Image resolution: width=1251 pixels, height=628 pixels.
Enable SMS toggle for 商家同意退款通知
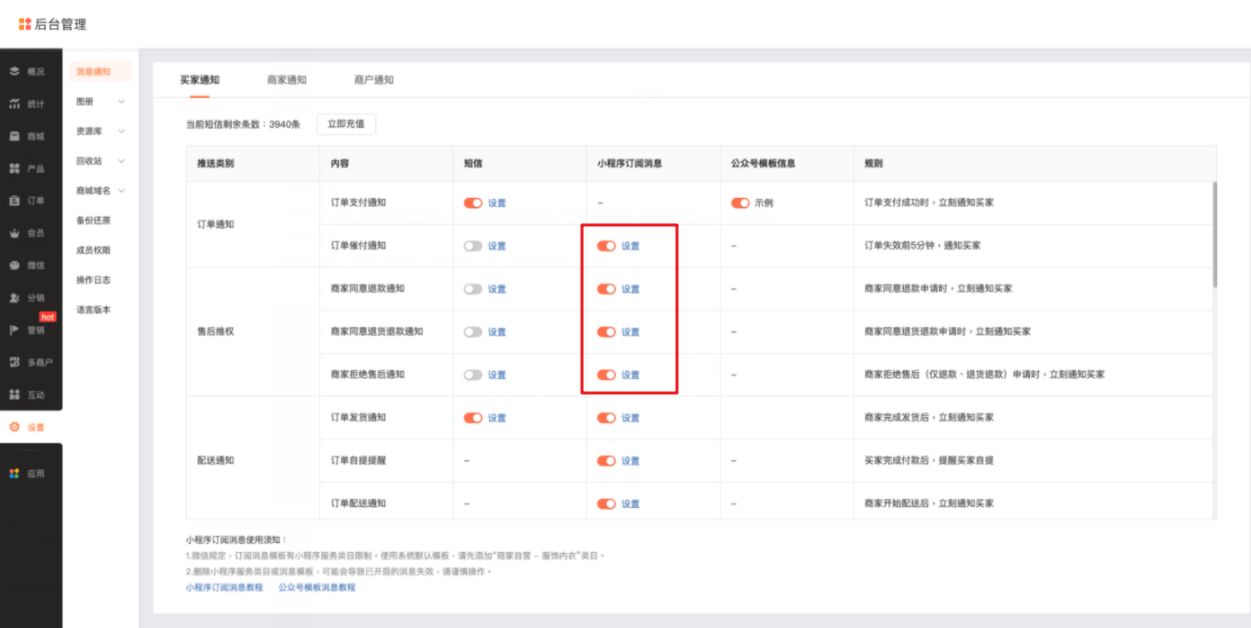pyautogui.click(x=473, y=289)
